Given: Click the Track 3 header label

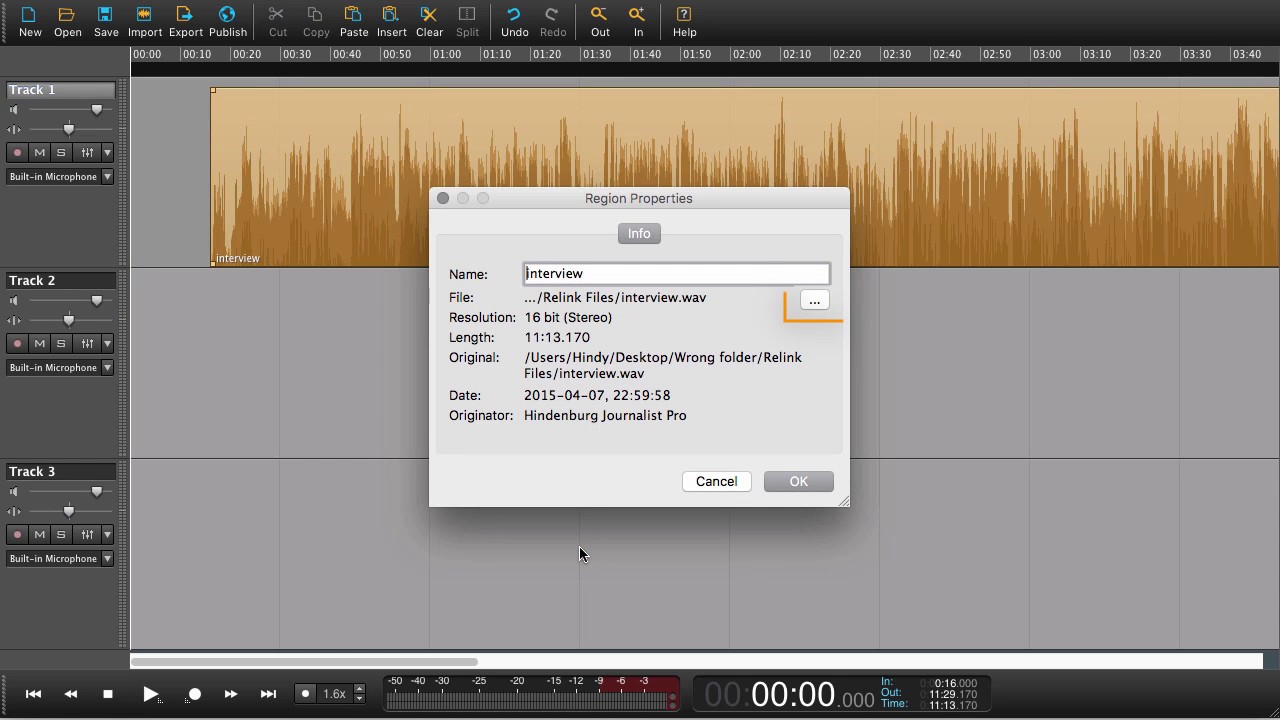Looking at the screenshot, I should click(x=32, y=471).
